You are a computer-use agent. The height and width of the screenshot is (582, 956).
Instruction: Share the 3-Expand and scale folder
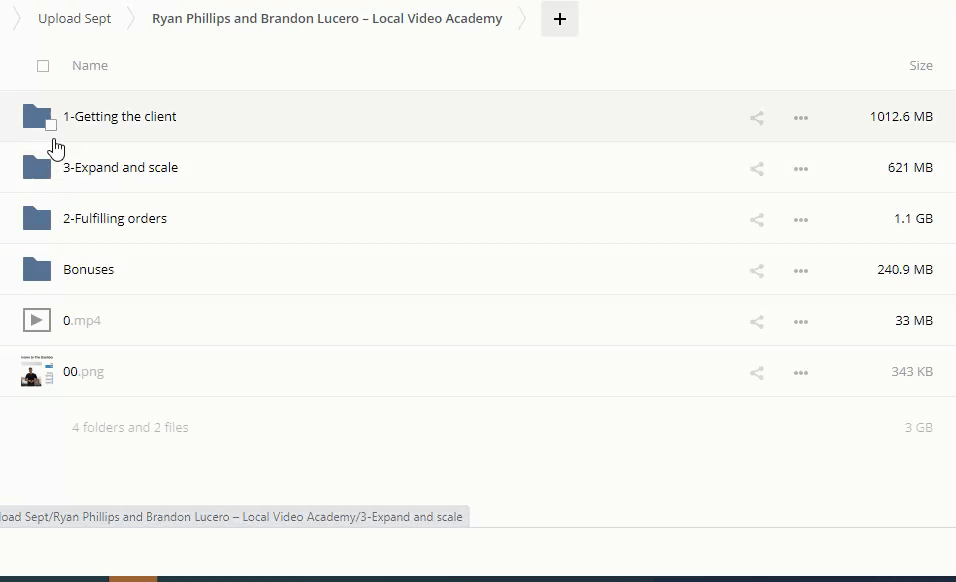[757, 169]
